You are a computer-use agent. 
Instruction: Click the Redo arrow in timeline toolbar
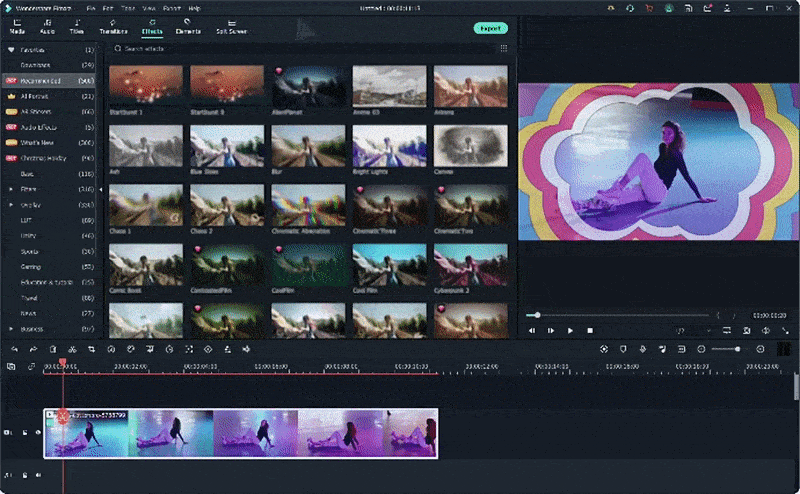click(x=33, y=349)
